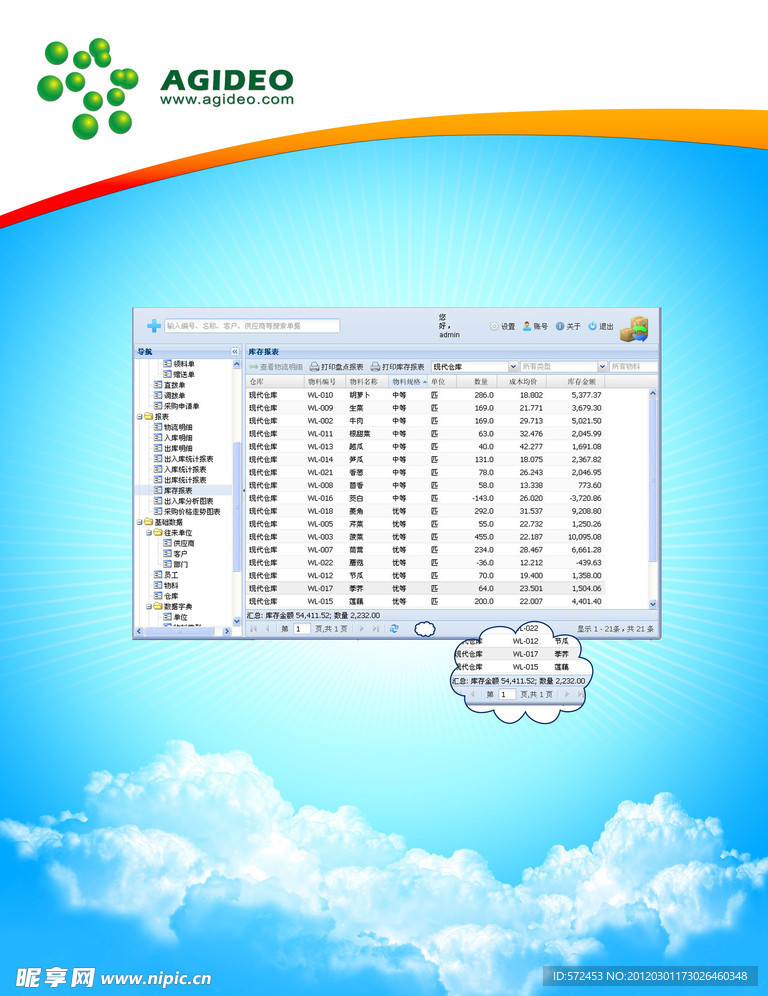Click the blue plus add icon

(x=153, y=326)
